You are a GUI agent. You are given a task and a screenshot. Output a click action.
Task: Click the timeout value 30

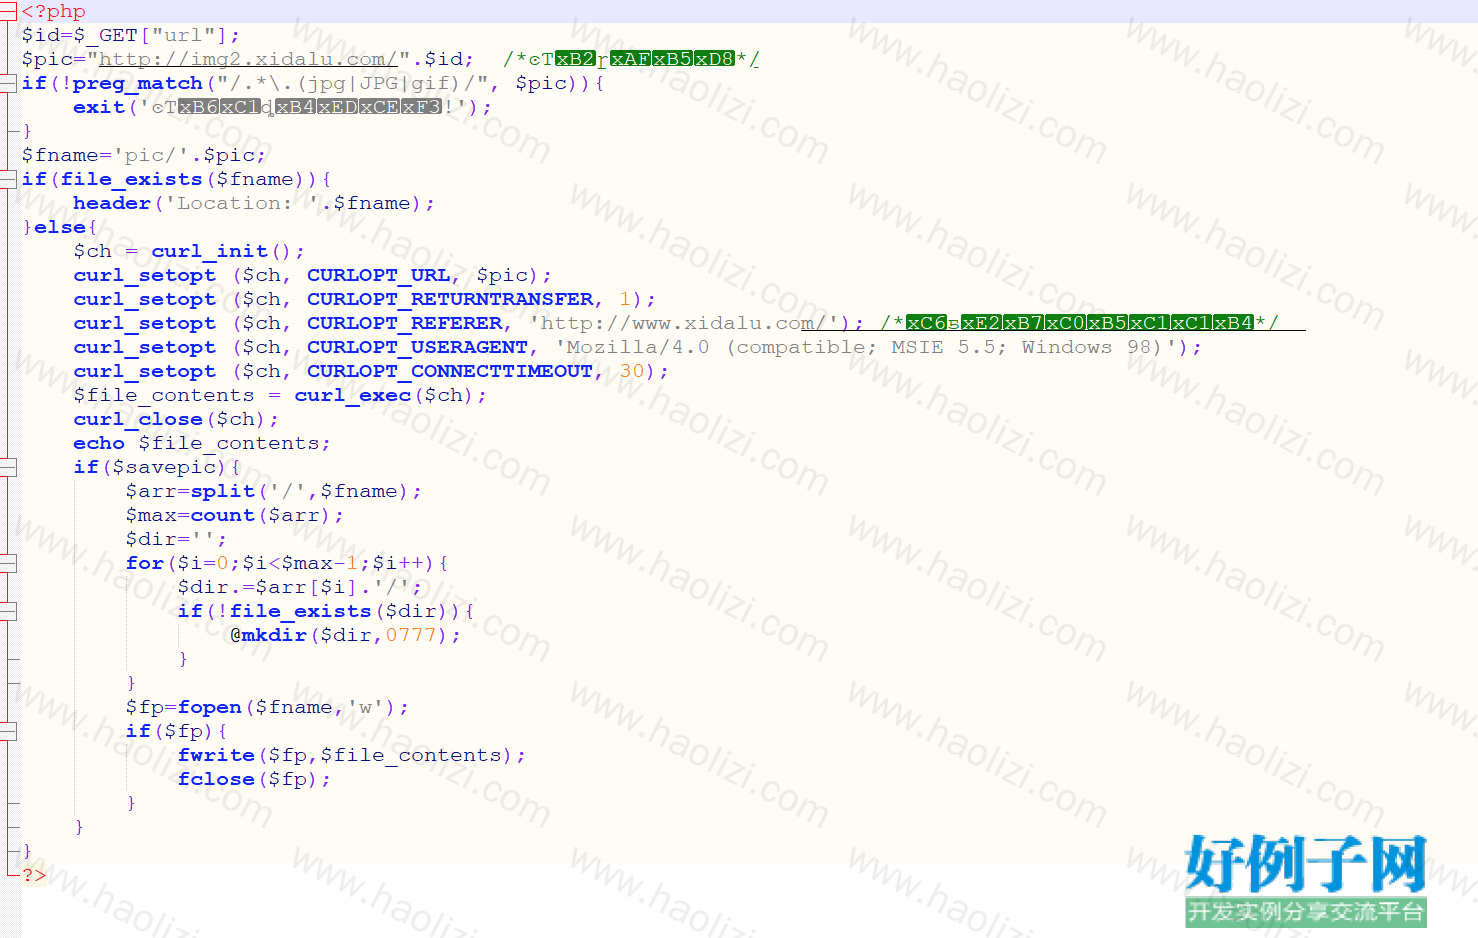point(632,371)
